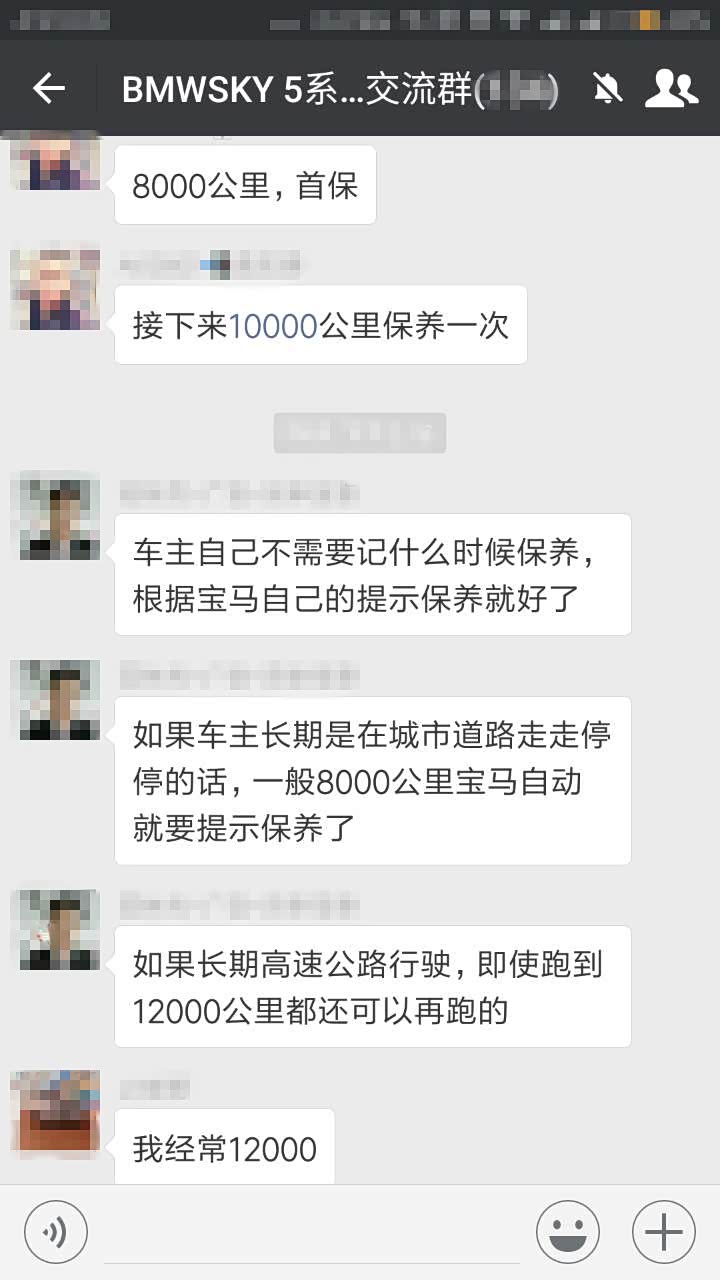
Task: Select the '我经常12000' message bubble
Action: pyautogui.click(x=224, y=1147)
